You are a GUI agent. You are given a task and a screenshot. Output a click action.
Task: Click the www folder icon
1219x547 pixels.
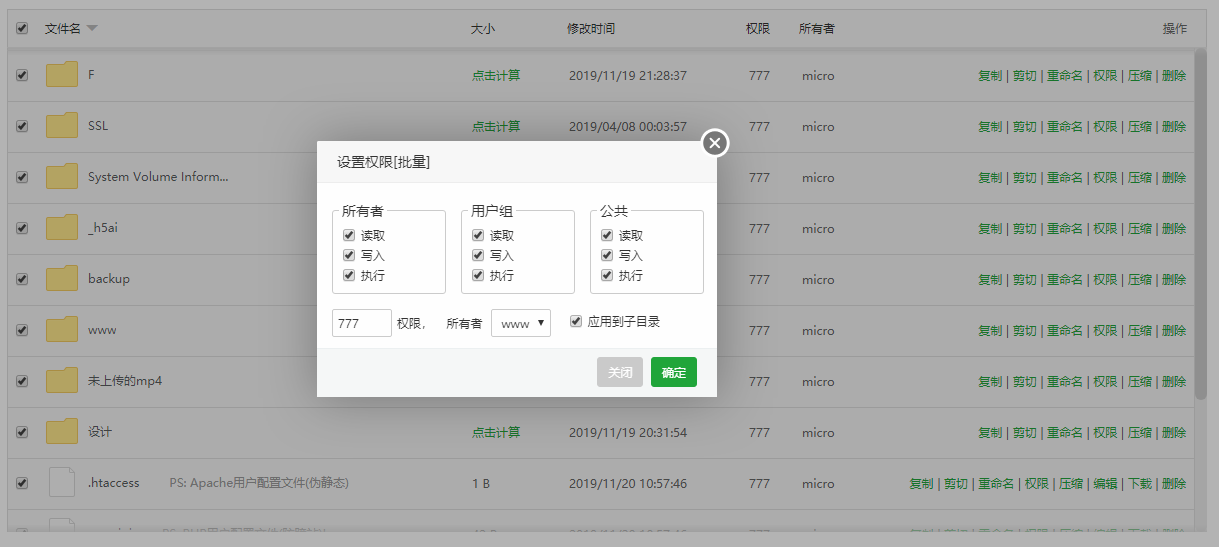(x=62, y=330)
